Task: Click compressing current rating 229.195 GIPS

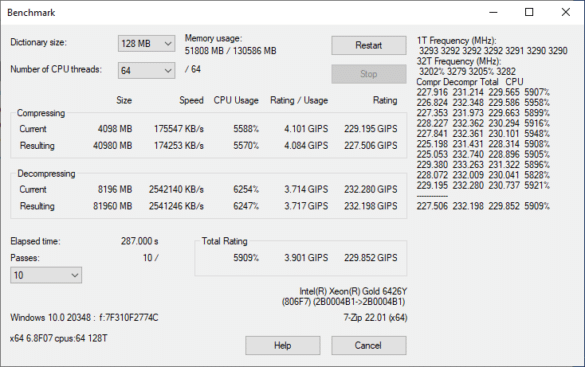Action: pyautogui.click(x=370, y=129)
